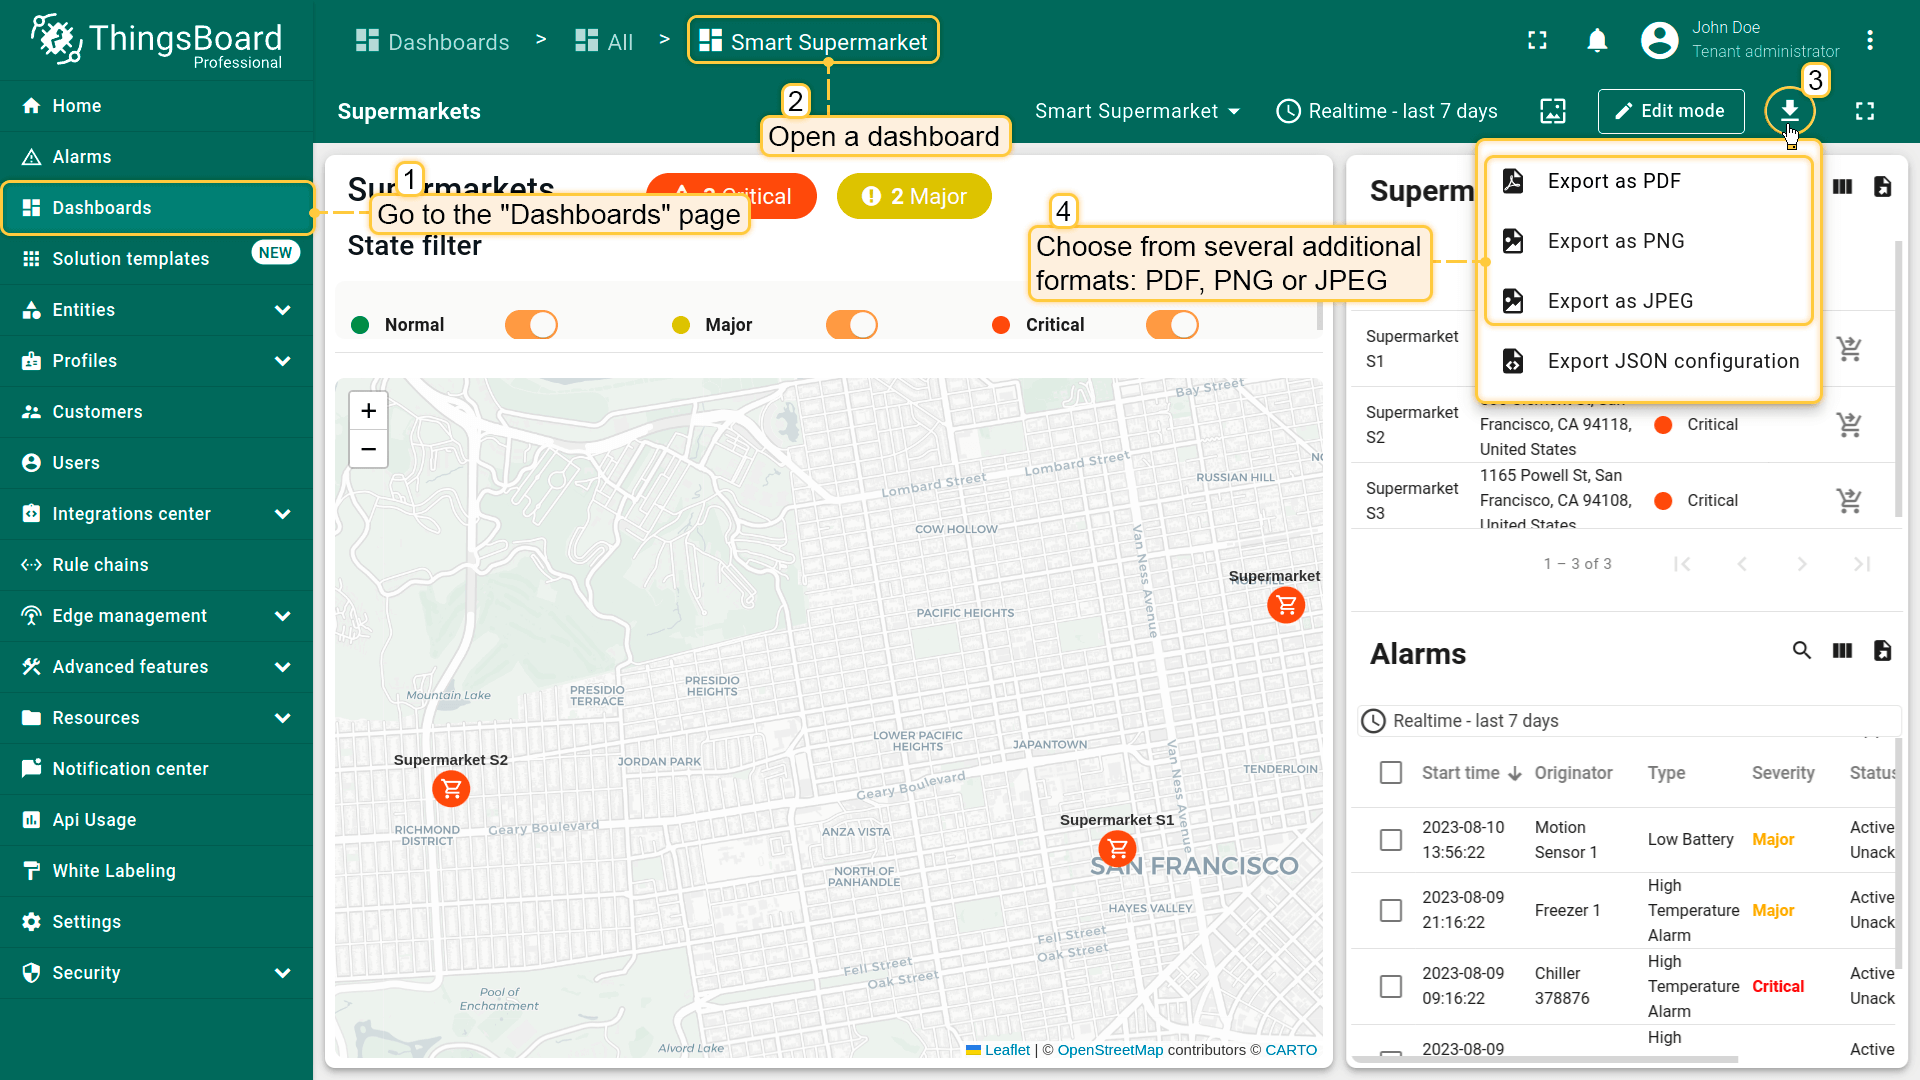Image resolution: width=1920 pixels, height=1080 pixels.
Task: Toggle the Normal state filter off
Action: click(x=531, y=325)
